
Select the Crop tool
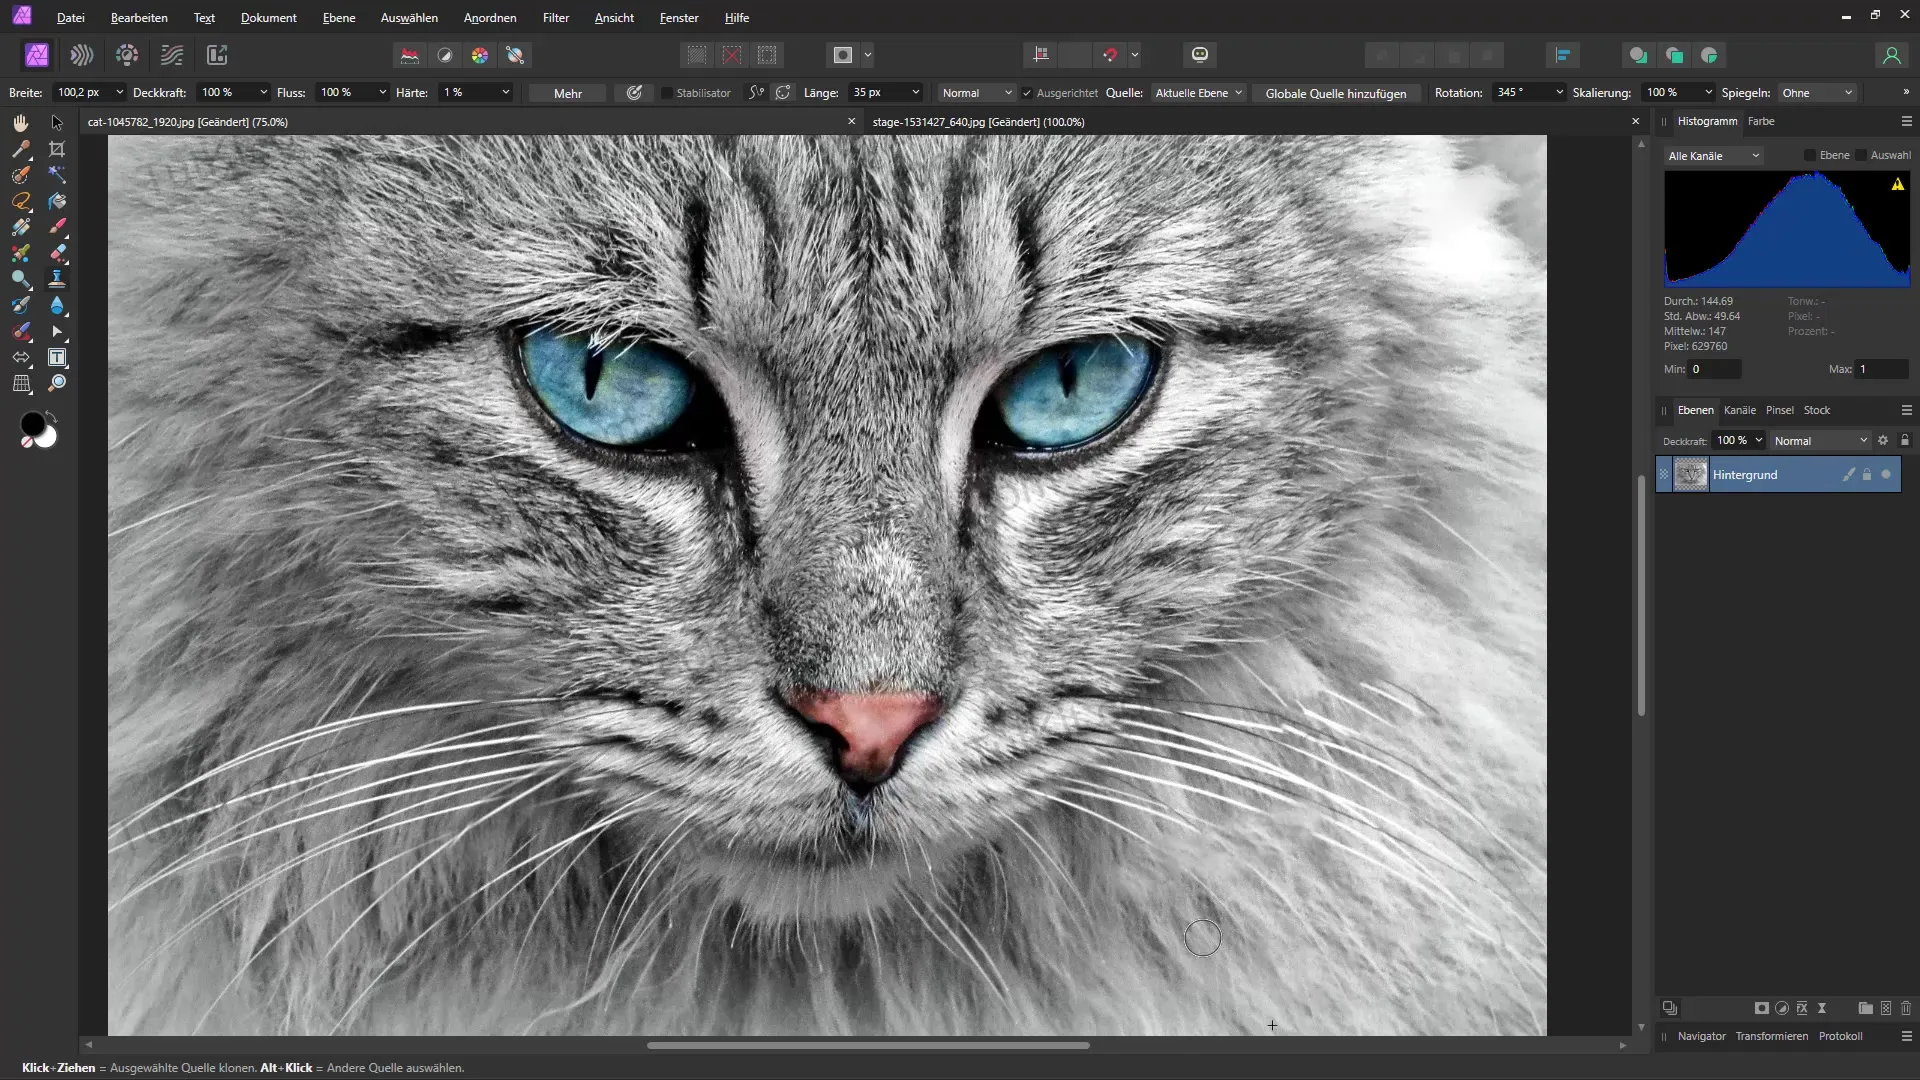pyautogui.click(x=57, y=149)
